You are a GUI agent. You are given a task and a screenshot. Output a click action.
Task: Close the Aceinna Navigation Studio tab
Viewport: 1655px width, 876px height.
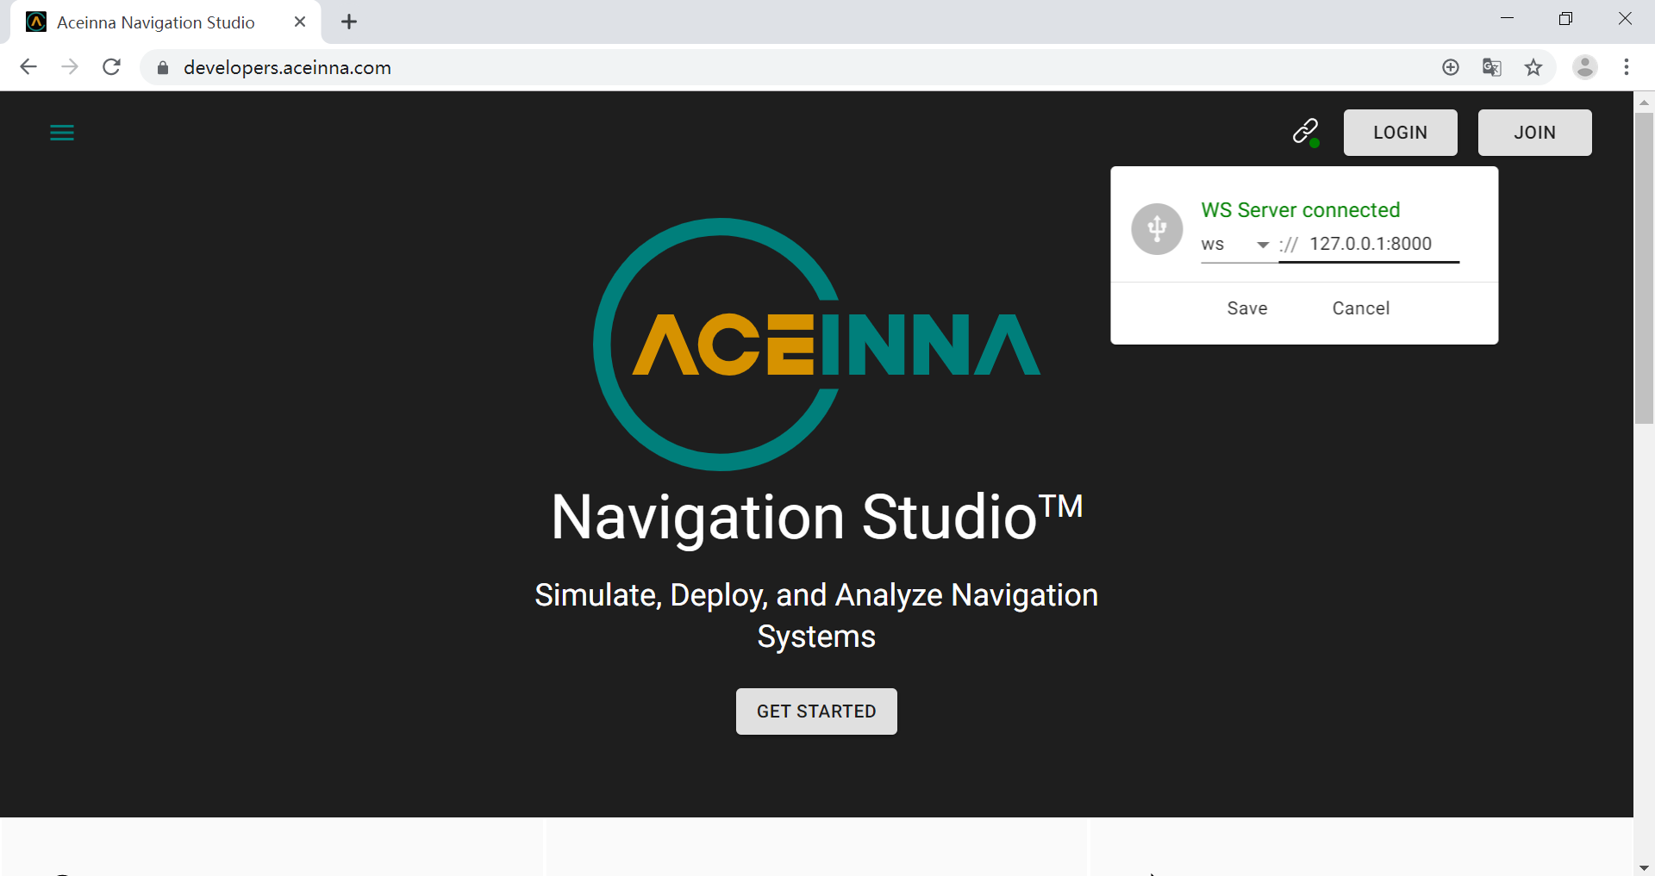tap(300, 22)
